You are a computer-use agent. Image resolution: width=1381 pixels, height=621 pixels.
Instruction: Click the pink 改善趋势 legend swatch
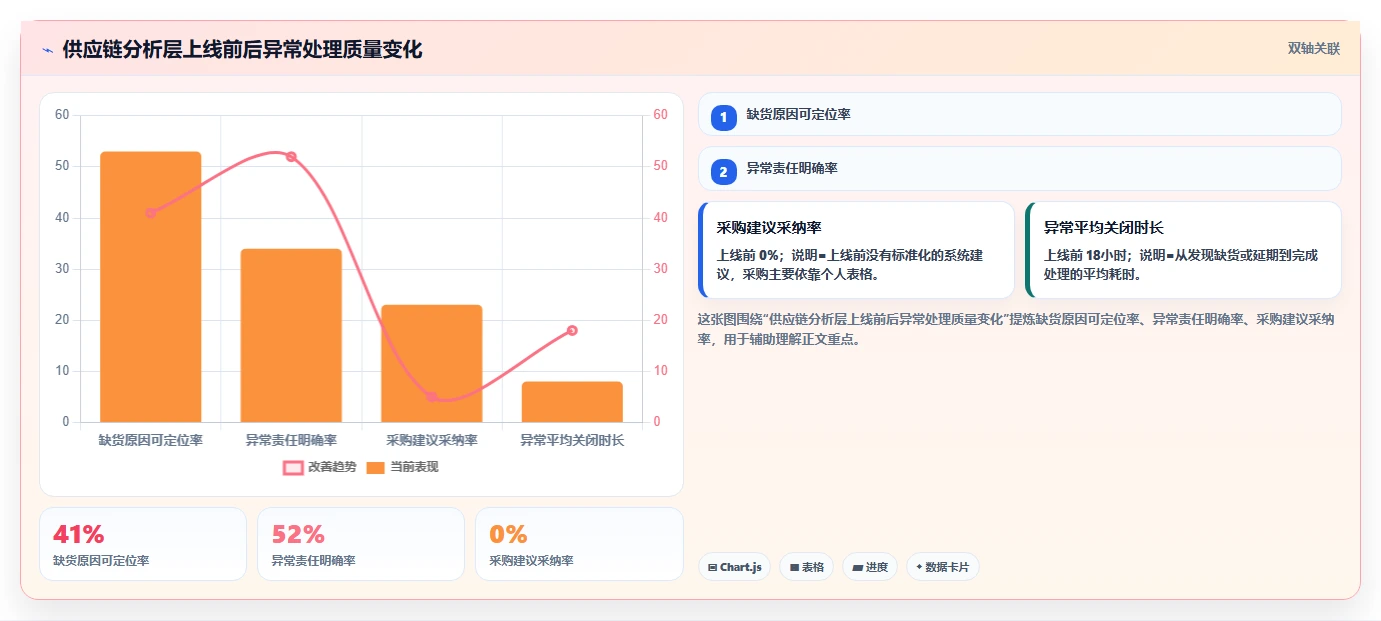[x=293, y=467]
